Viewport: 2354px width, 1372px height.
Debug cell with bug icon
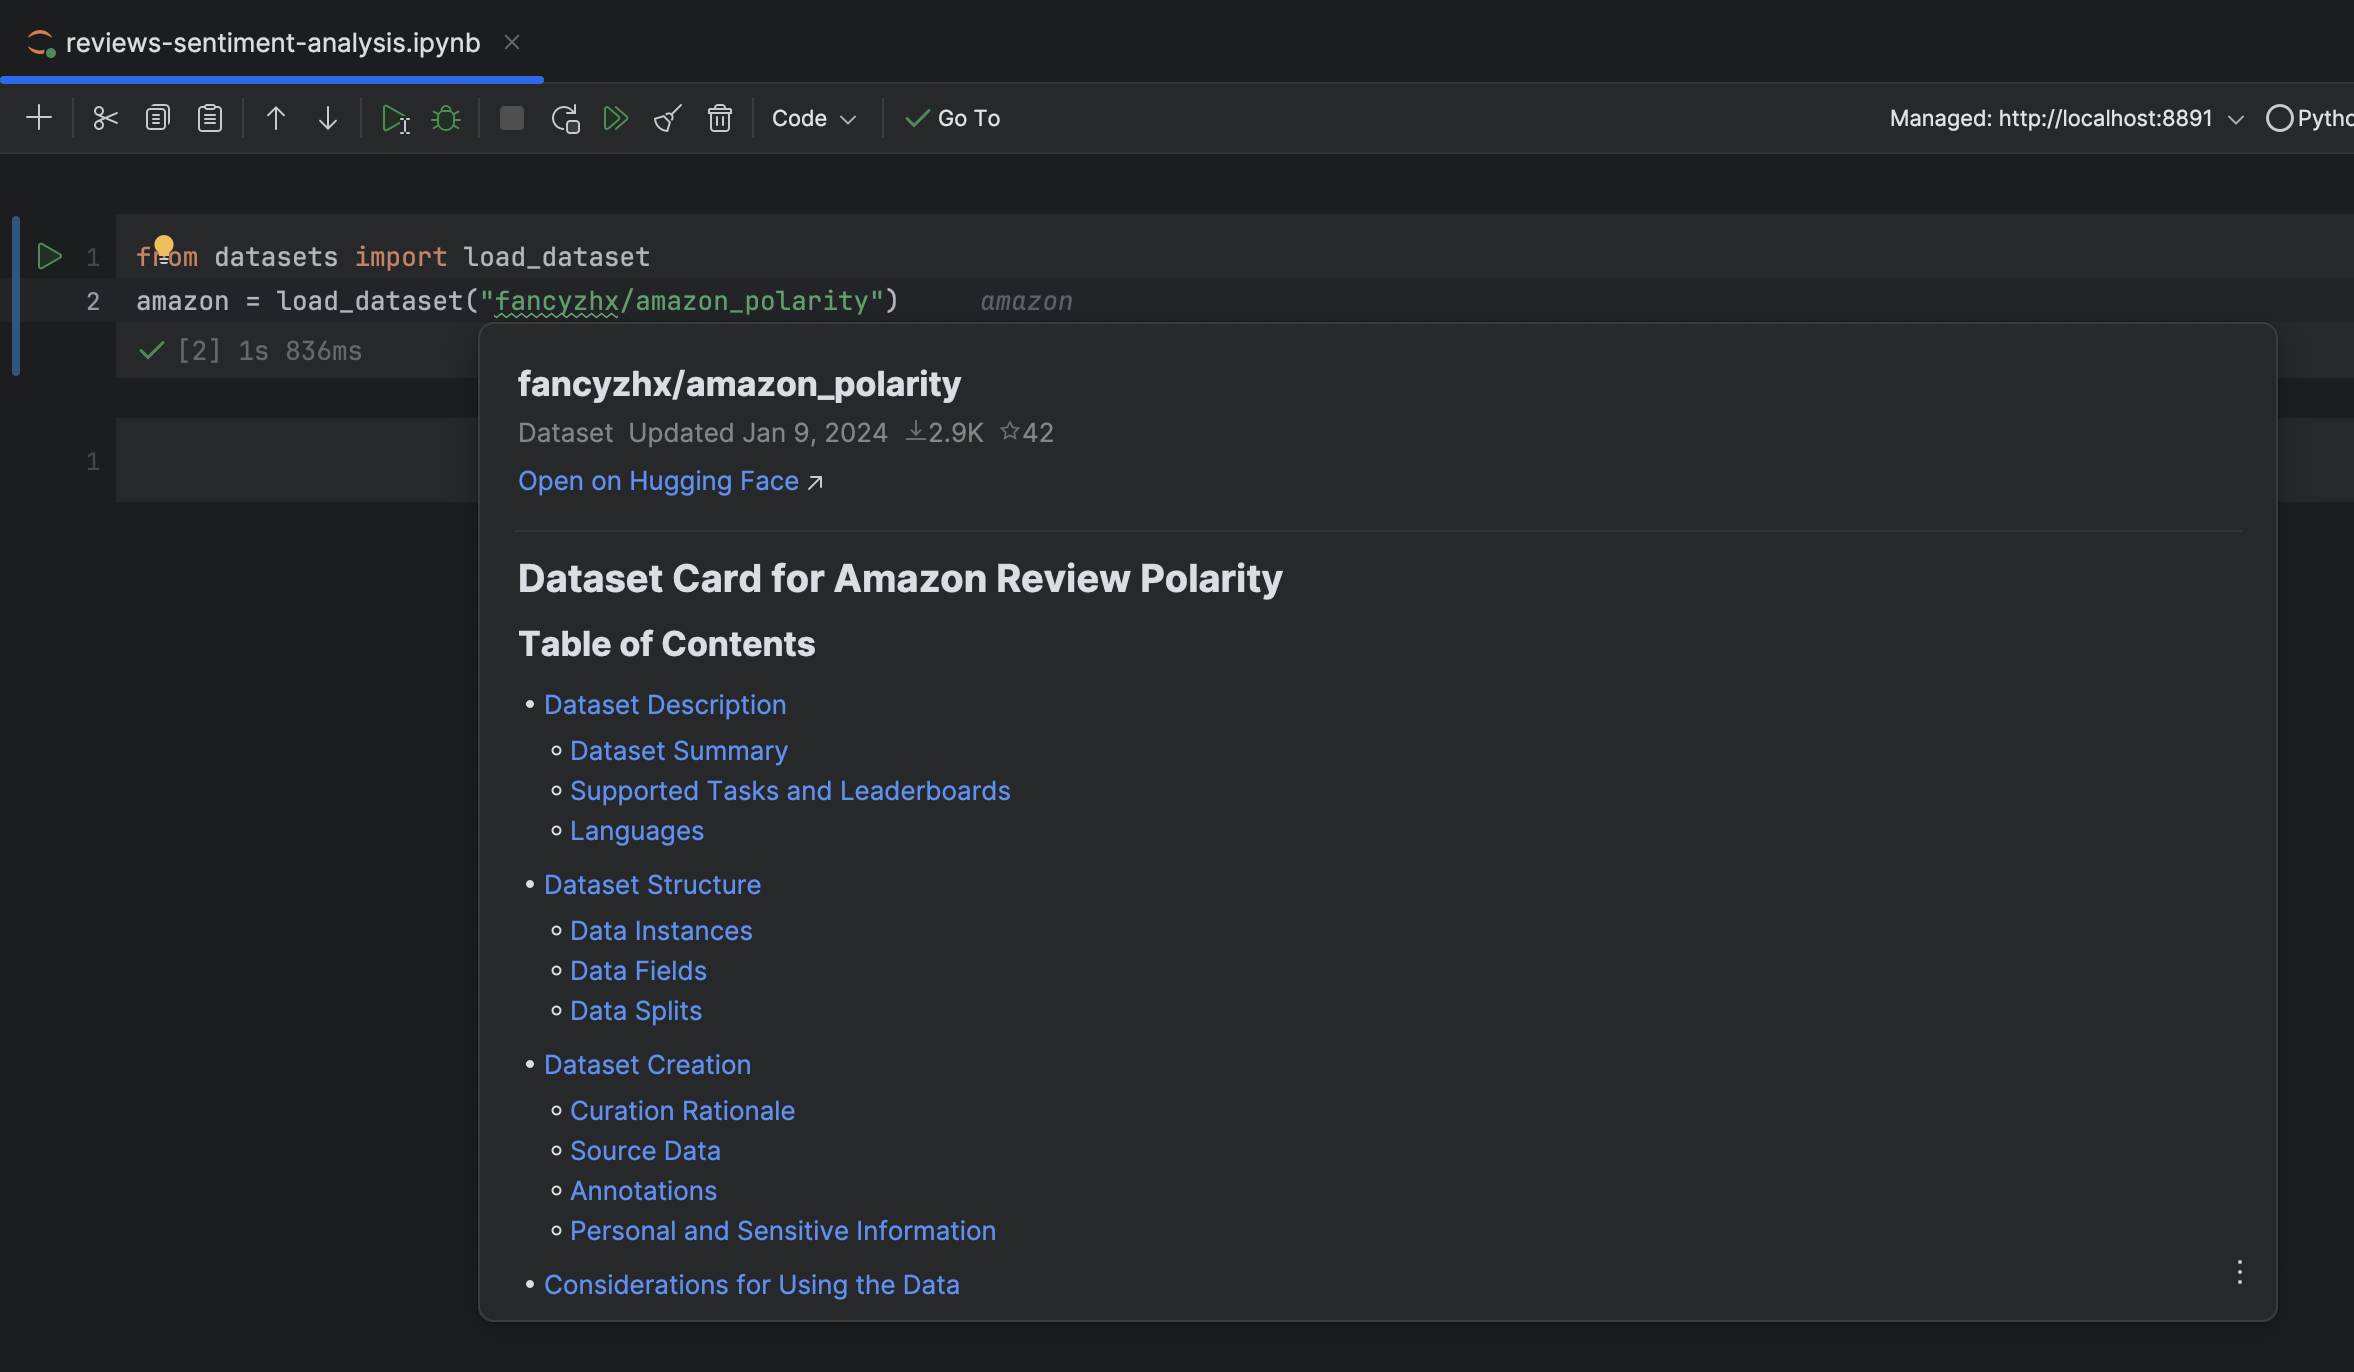pyautogui.click(x=446, y=118)
